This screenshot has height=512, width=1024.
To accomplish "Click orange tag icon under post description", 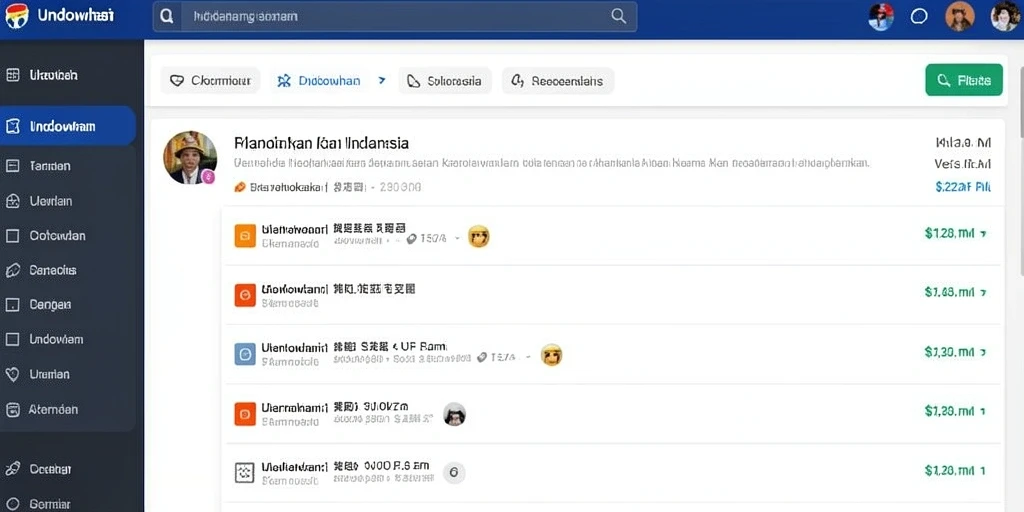I will [x=240, y=187].
